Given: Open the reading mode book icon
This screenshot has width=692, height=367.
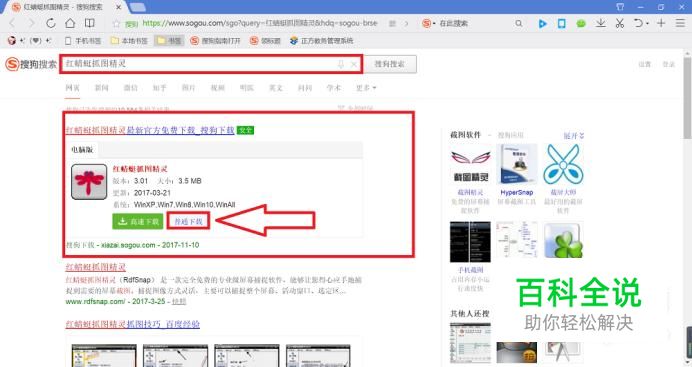Looking at the screenshot, I should click(x=90, y=23).
